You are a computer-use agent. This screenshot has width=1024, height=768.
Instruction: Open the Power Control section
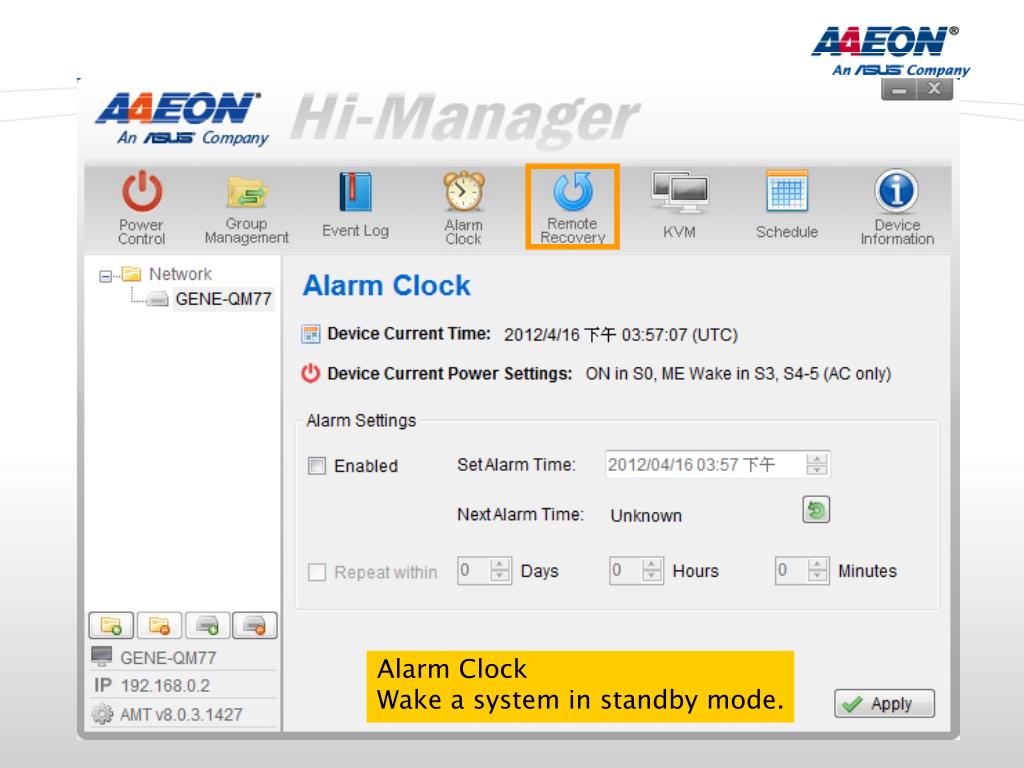141,208
